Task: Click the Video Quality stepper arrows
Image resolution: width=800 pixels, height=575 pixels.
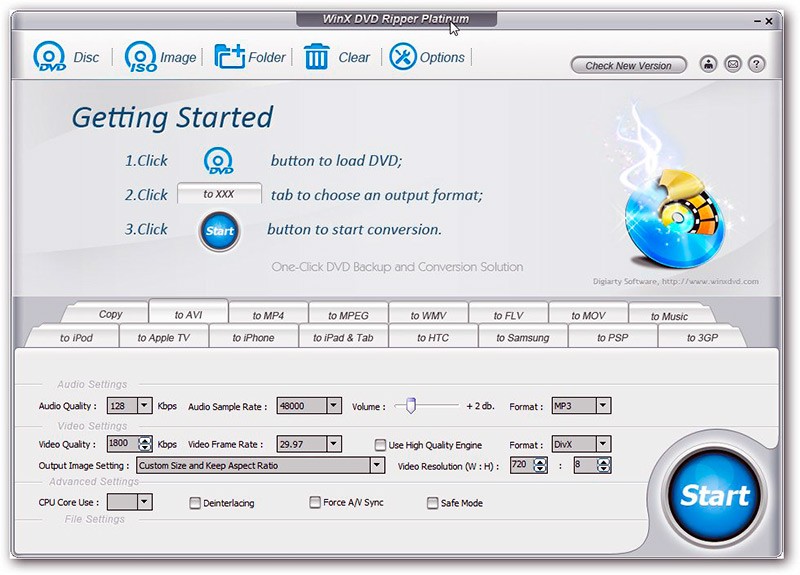Action: click(x=145, y=444)
